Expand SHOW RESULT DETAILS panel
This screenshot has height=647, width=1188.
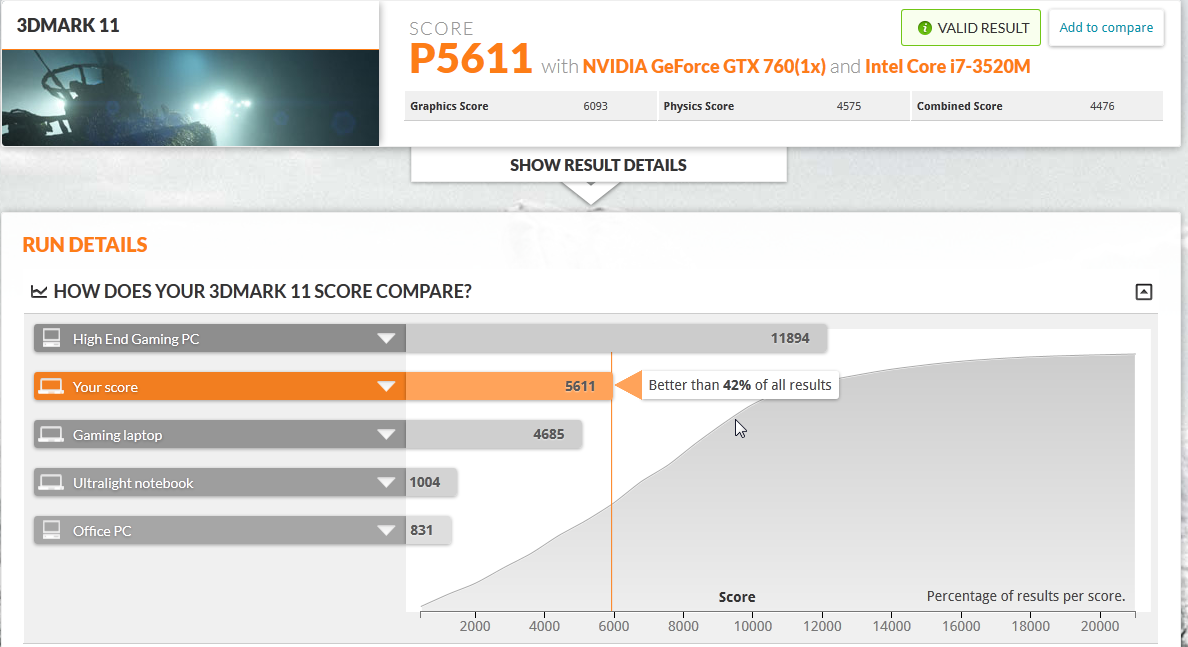pyautogui.click(x=599, y=165)
